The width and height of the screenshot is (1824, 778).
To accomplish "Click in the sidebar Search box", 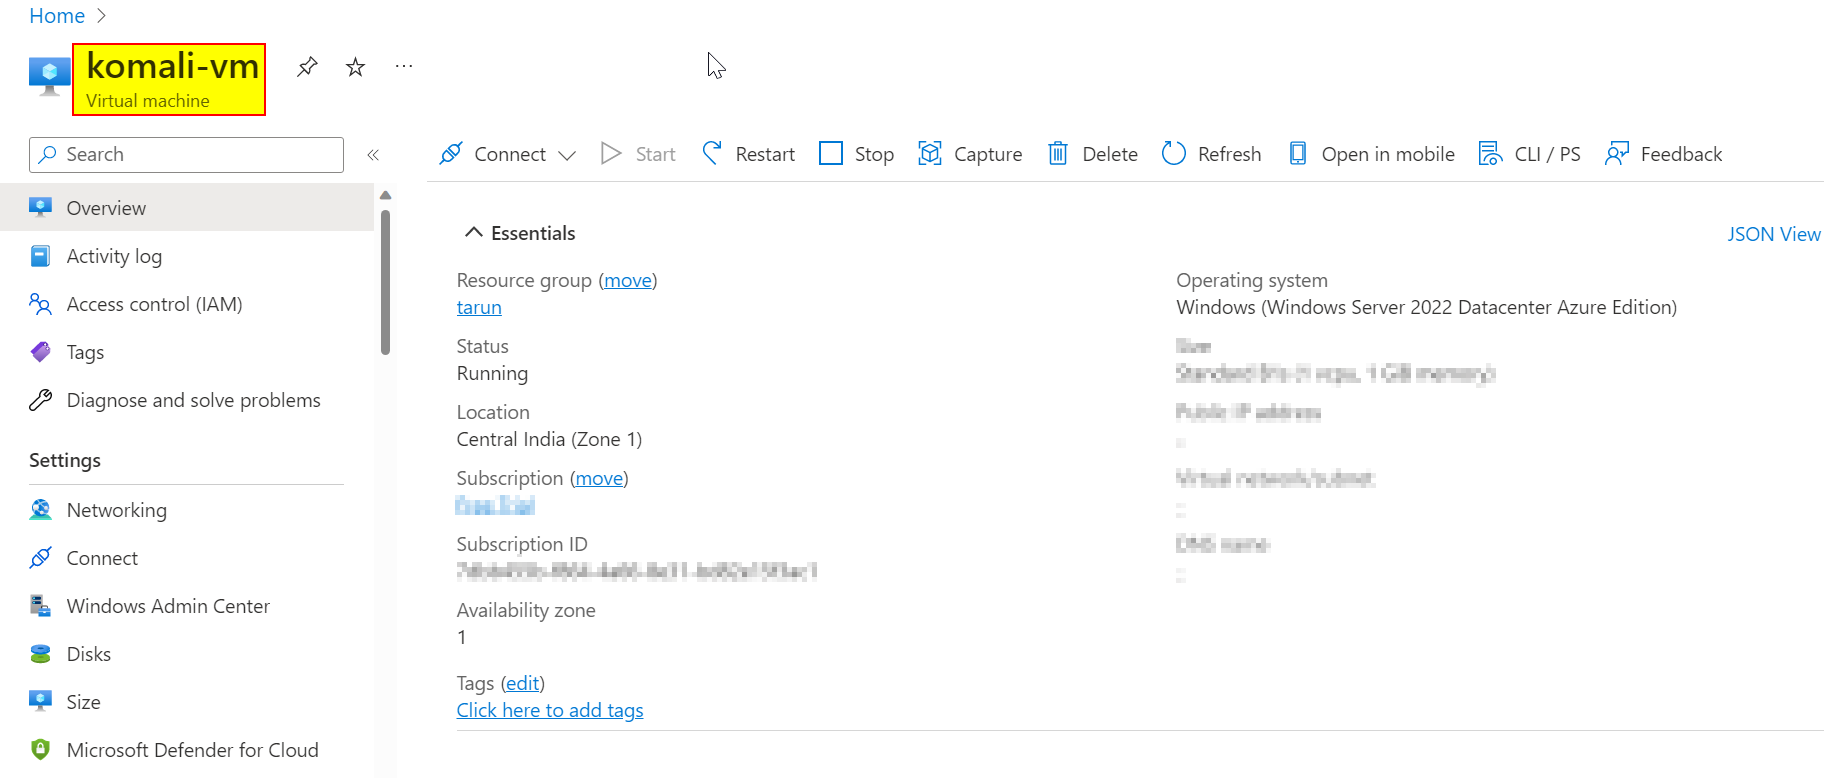I will [x=186, y=155].
